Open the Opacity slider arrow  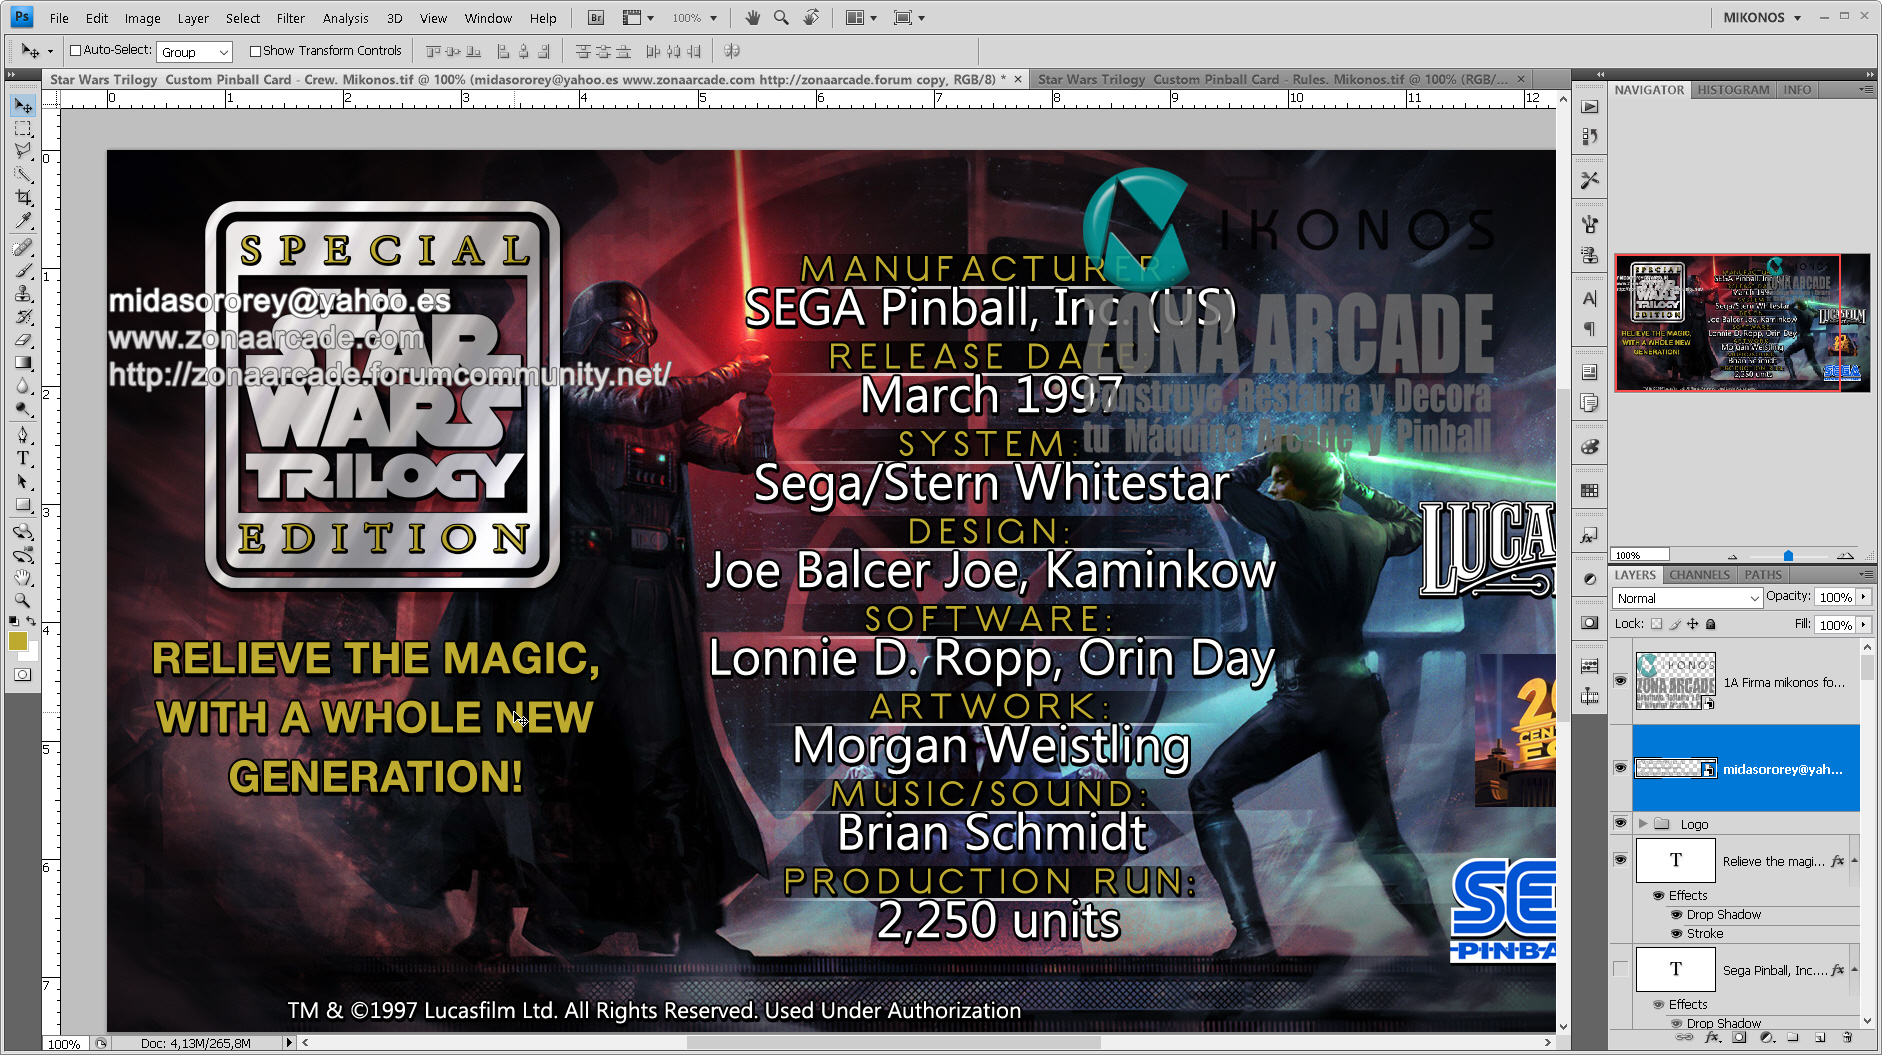point(1864,597)
